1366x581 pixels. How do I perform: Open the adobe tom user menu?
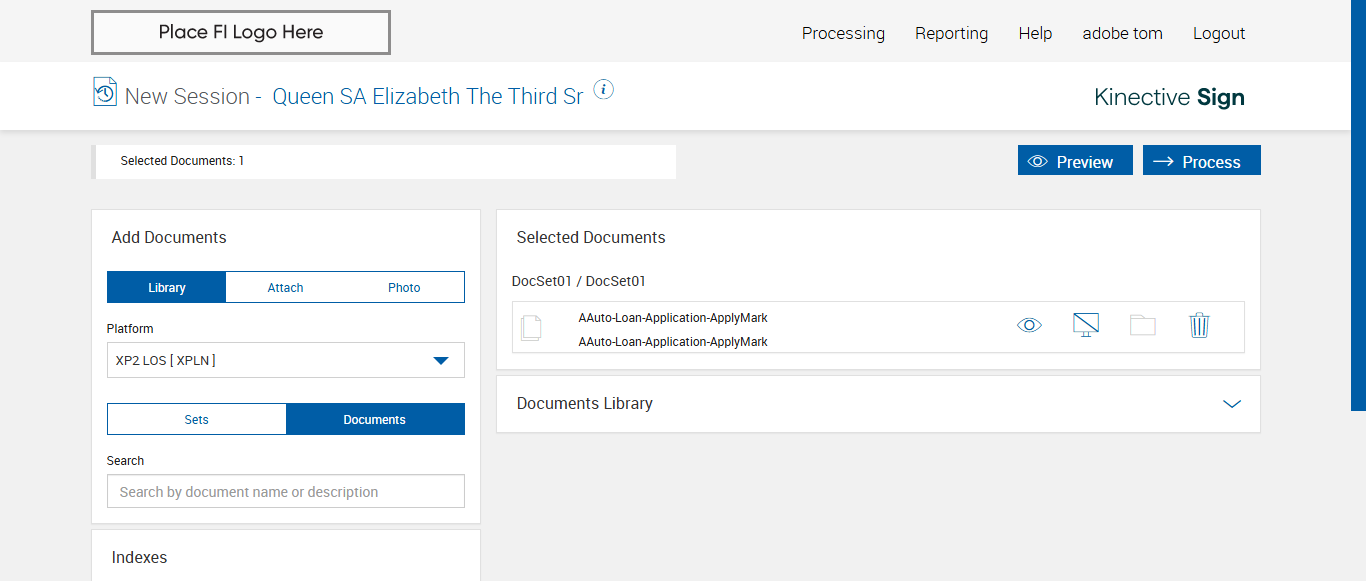[x=1122, y=33]
